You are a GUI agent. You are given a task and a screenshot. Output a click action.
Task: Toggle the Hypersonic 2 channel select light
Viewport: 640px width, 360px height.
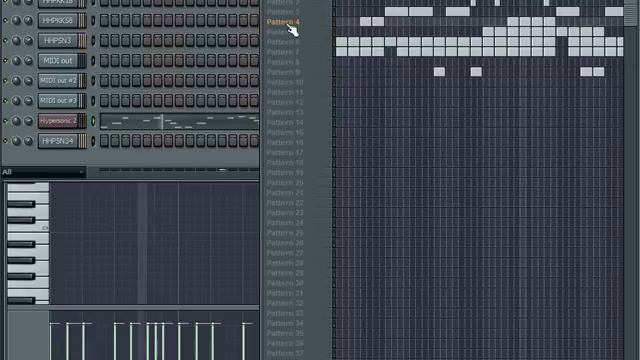click(93, 121)
